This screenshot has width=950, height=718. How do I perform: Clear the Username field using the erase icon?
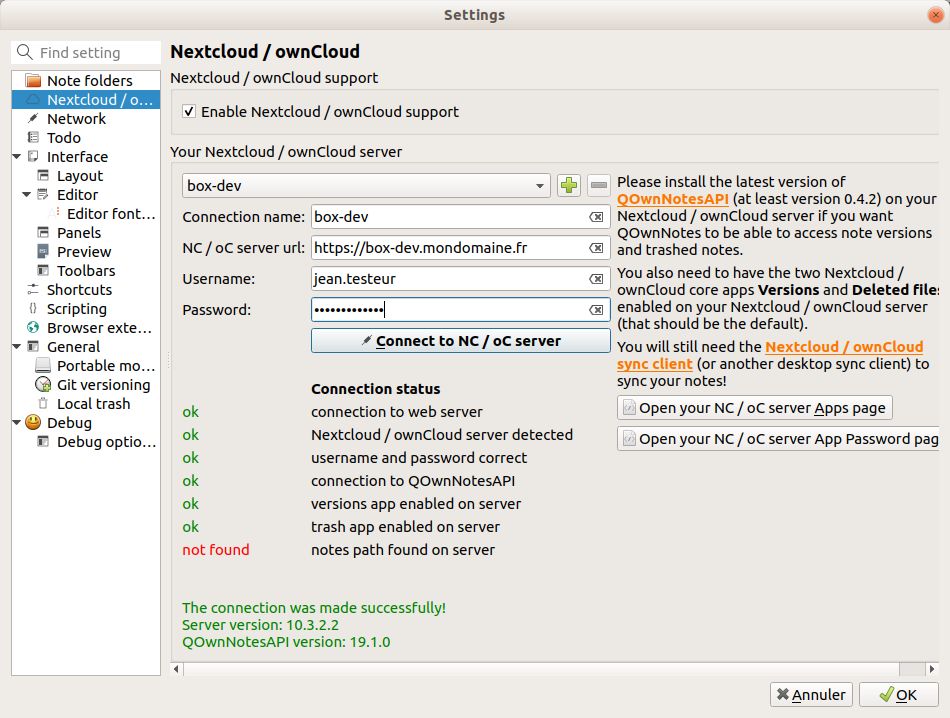(x=594, y=278)
